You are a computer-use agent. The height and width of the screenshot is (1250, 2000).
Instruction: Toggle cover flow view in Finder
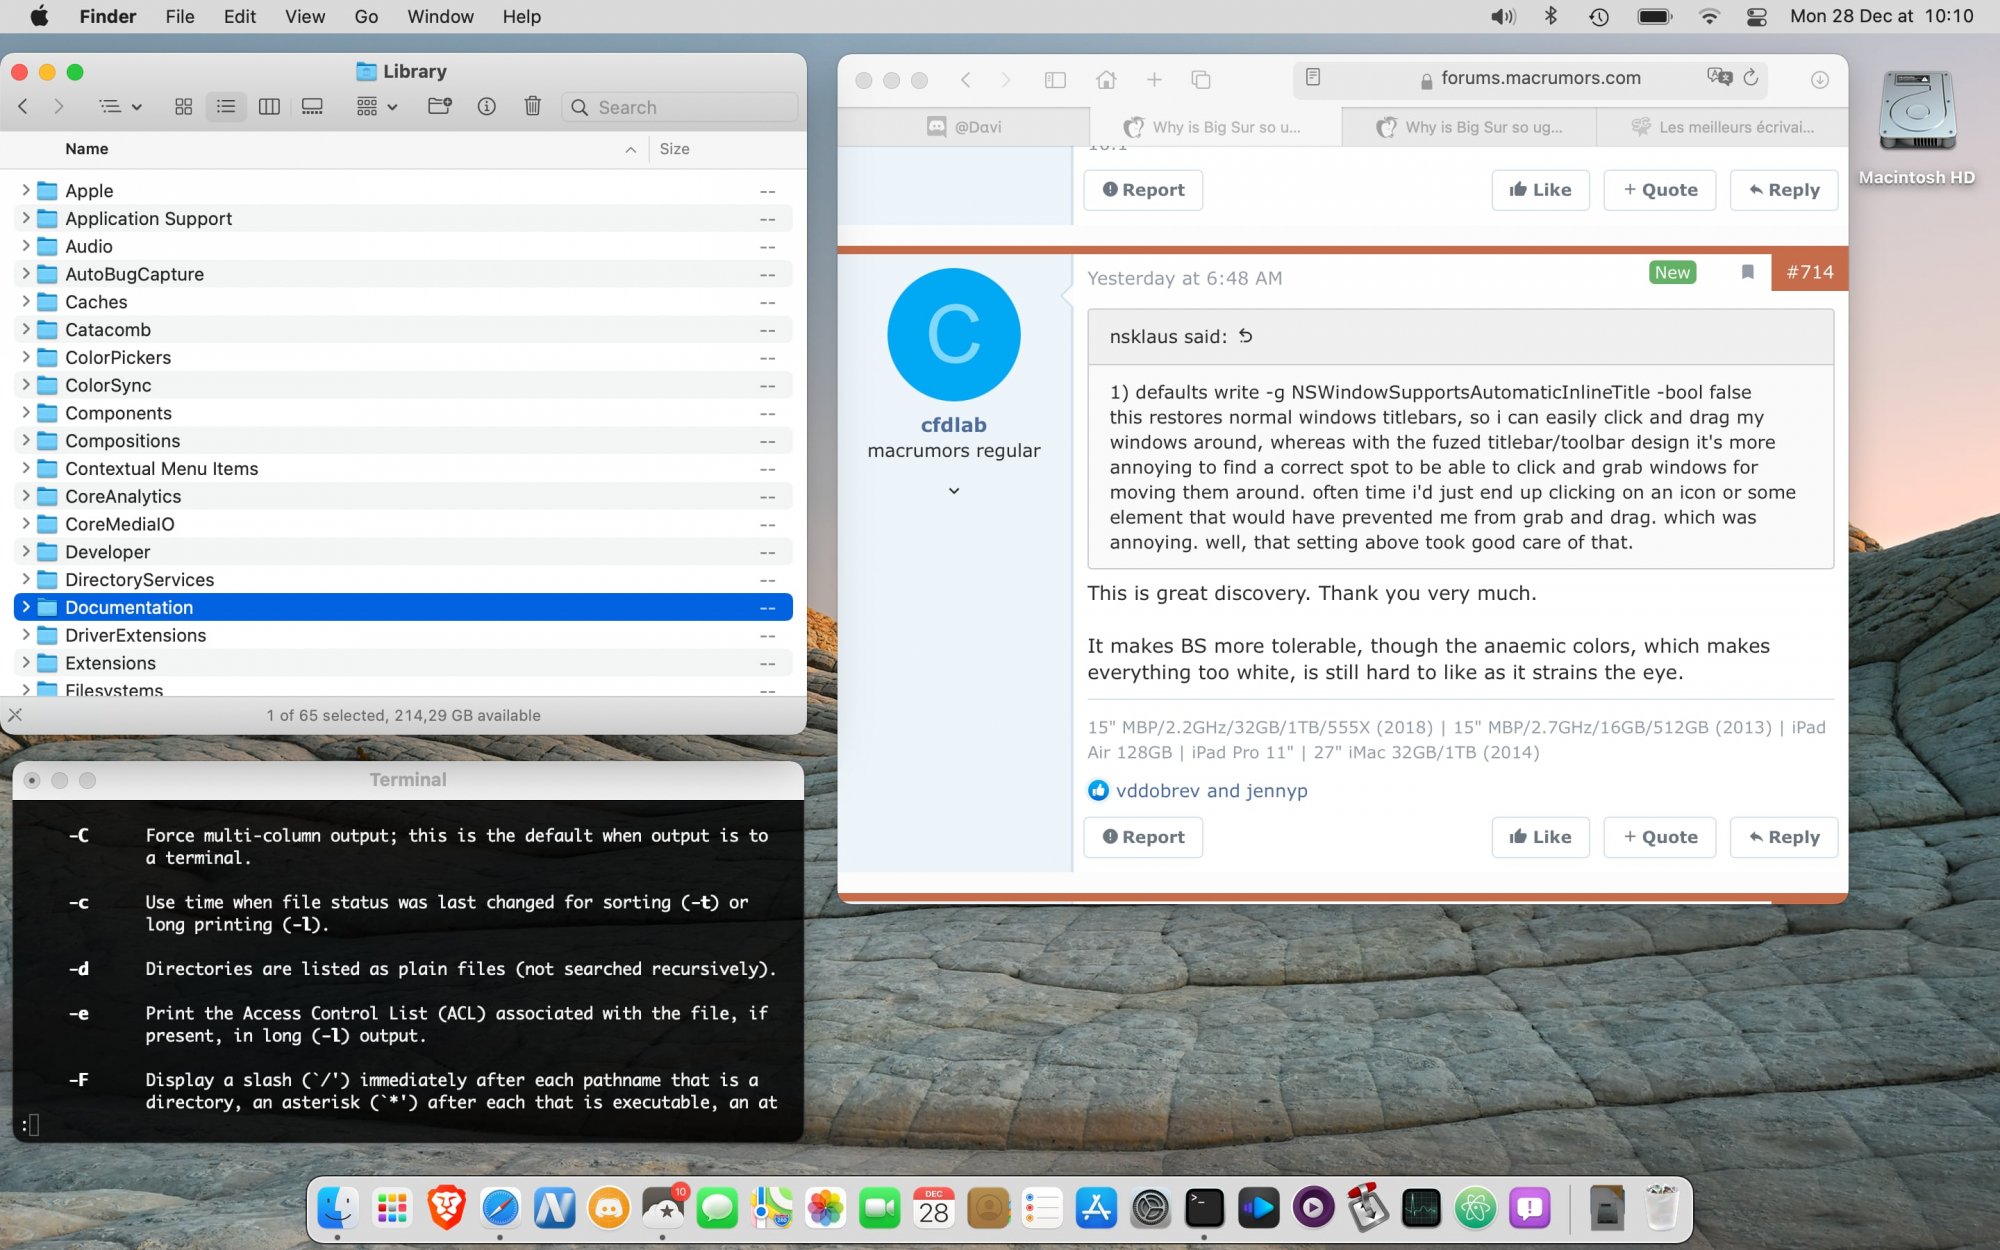pyautogui.click(x=311, y=107)
